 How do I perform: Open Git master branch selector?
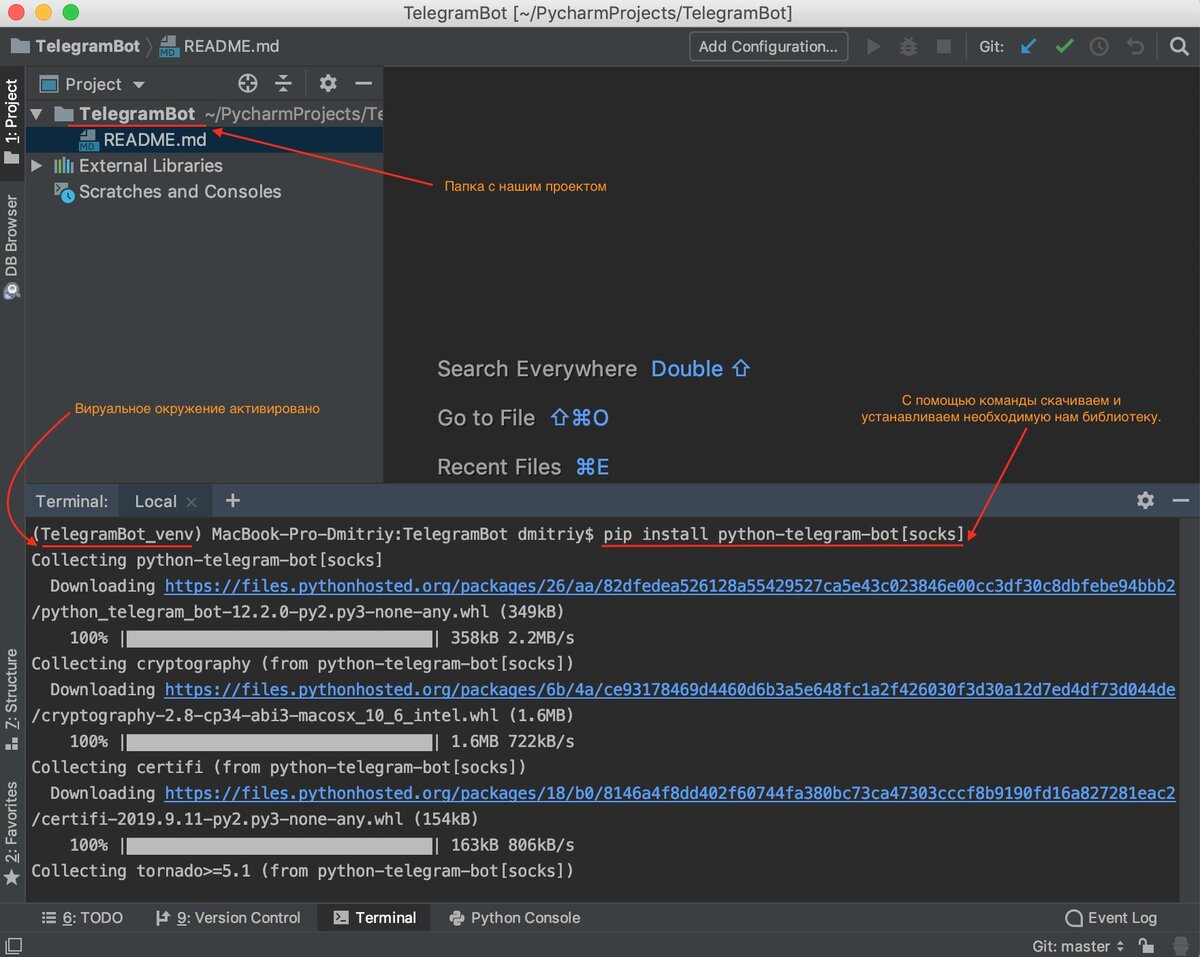coord(1078,946)
